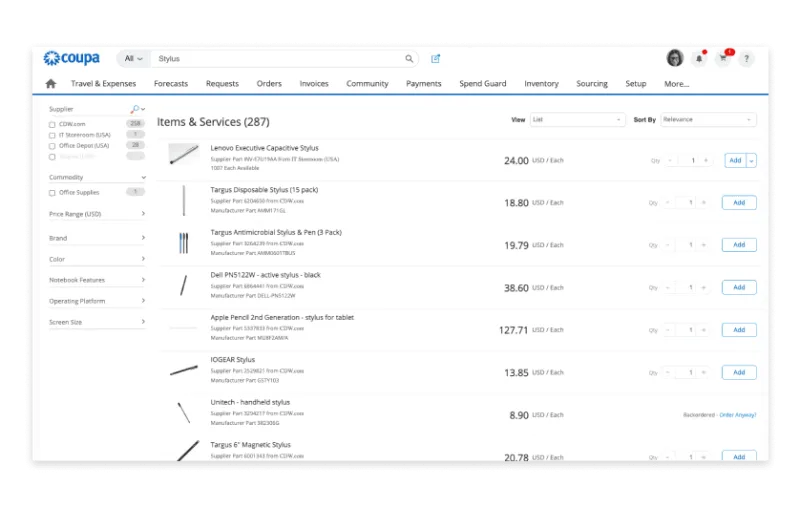Increase quantity for Apple Pencil 2nd Generation
The image size is (800, 507).
[704, 330]
